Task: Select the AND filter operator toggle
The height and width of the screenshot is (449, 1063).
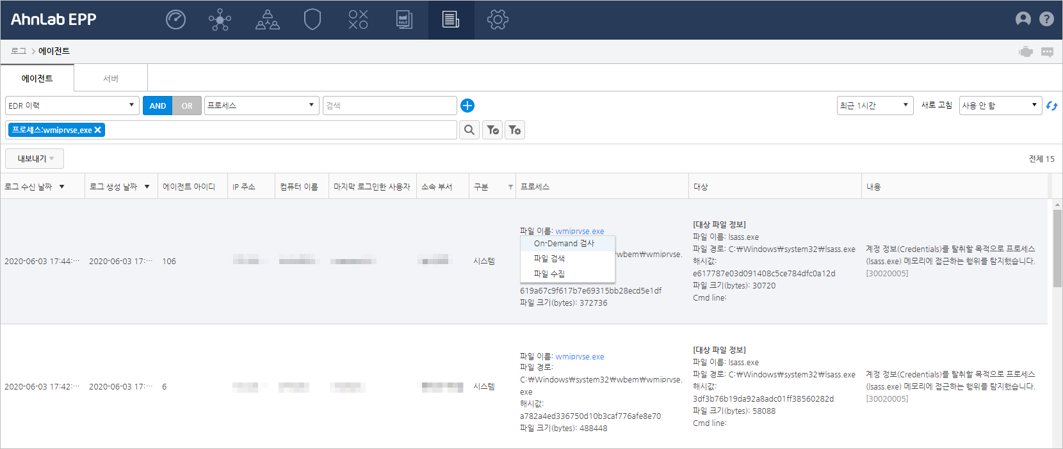Action: point(157,106)
